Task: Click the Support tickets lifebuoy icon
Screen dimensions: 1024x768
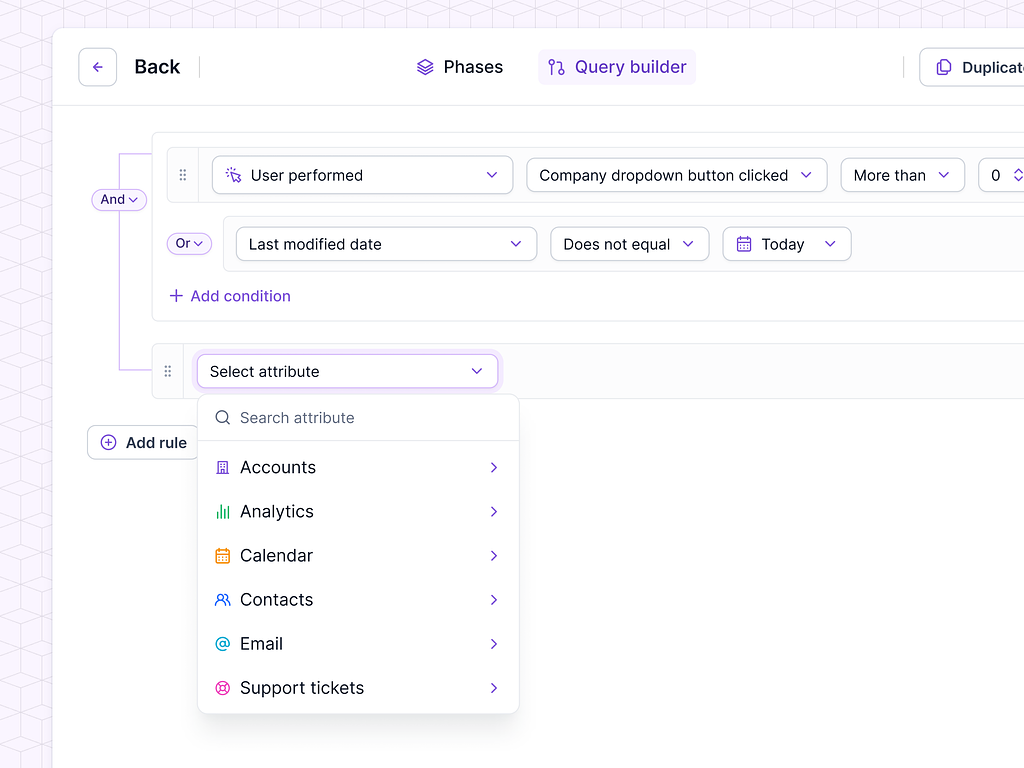Action: click(223, 688)
